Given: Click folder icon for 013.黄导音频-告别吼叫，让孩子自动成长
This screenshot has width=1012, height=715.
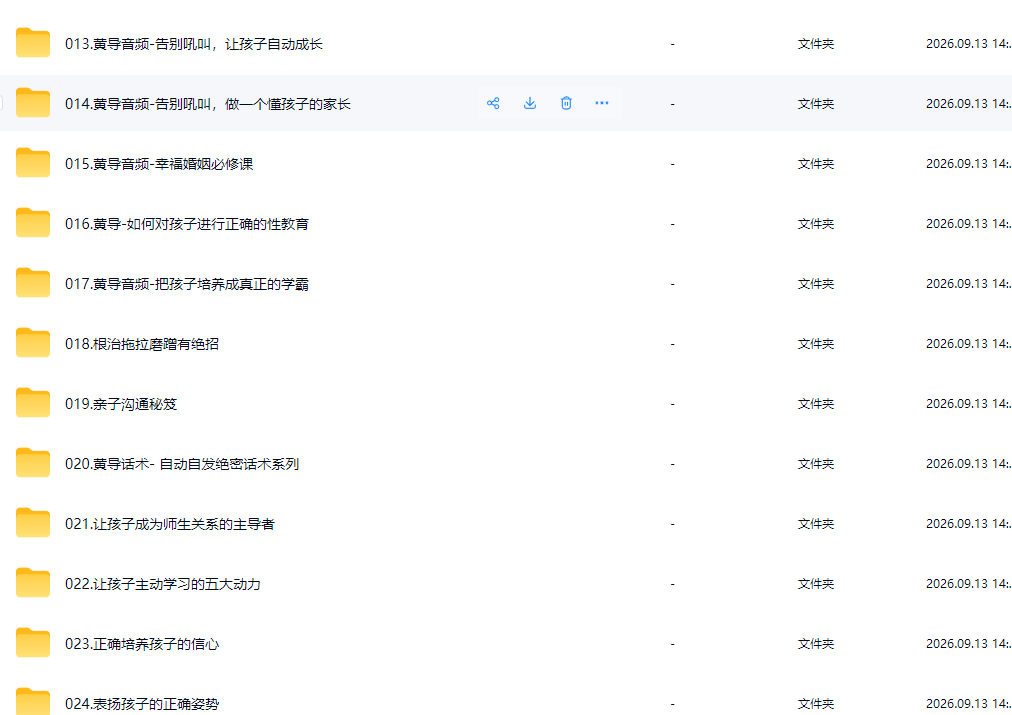Looking at the screenshot, I should 33,43.
